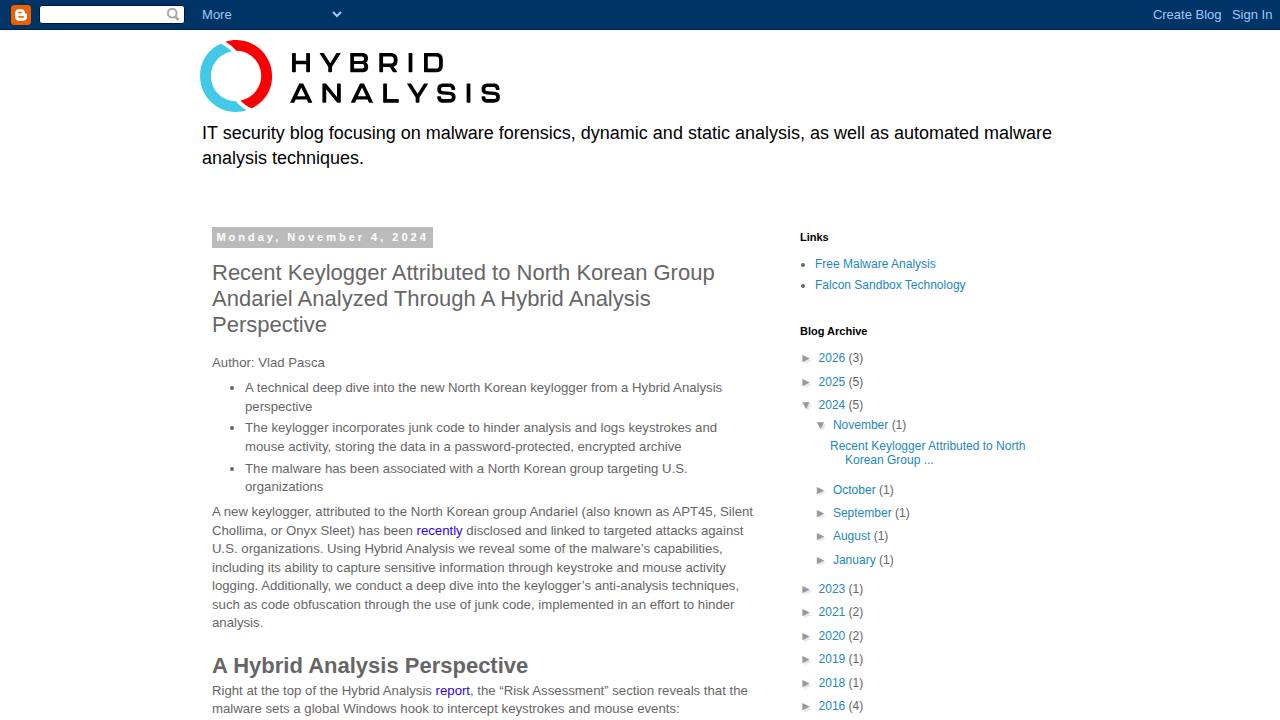Open sidebar post 'Recent Keylogger Attributed to North Korean Group'

click(x=928, y=453)
